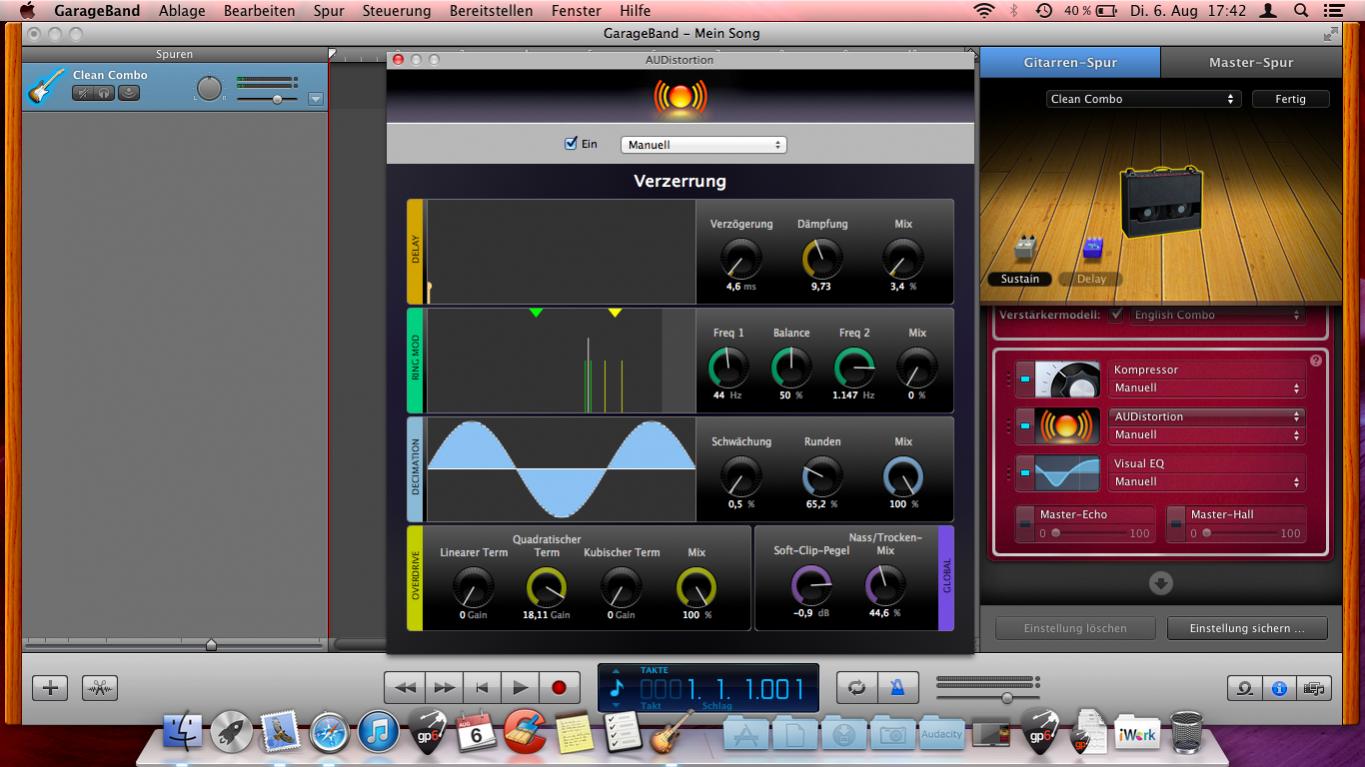Click the Einstellung sichern button
Screen dimensions: 1365x767
click(x=1246, y=628)
